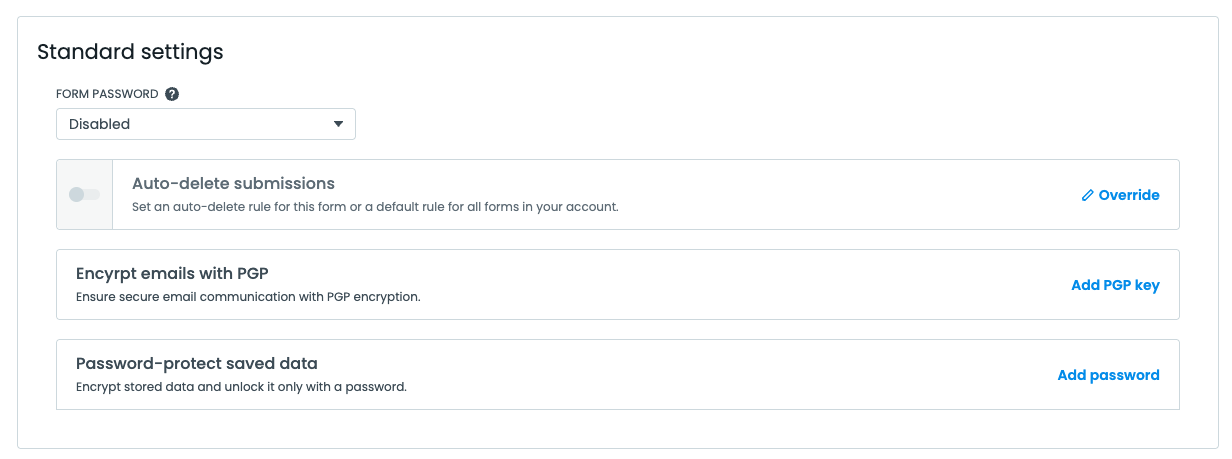1232x459 pixels.
Task: Click the 'Encyrpt emails with PGP' title
Action: [x=172, y=273]
